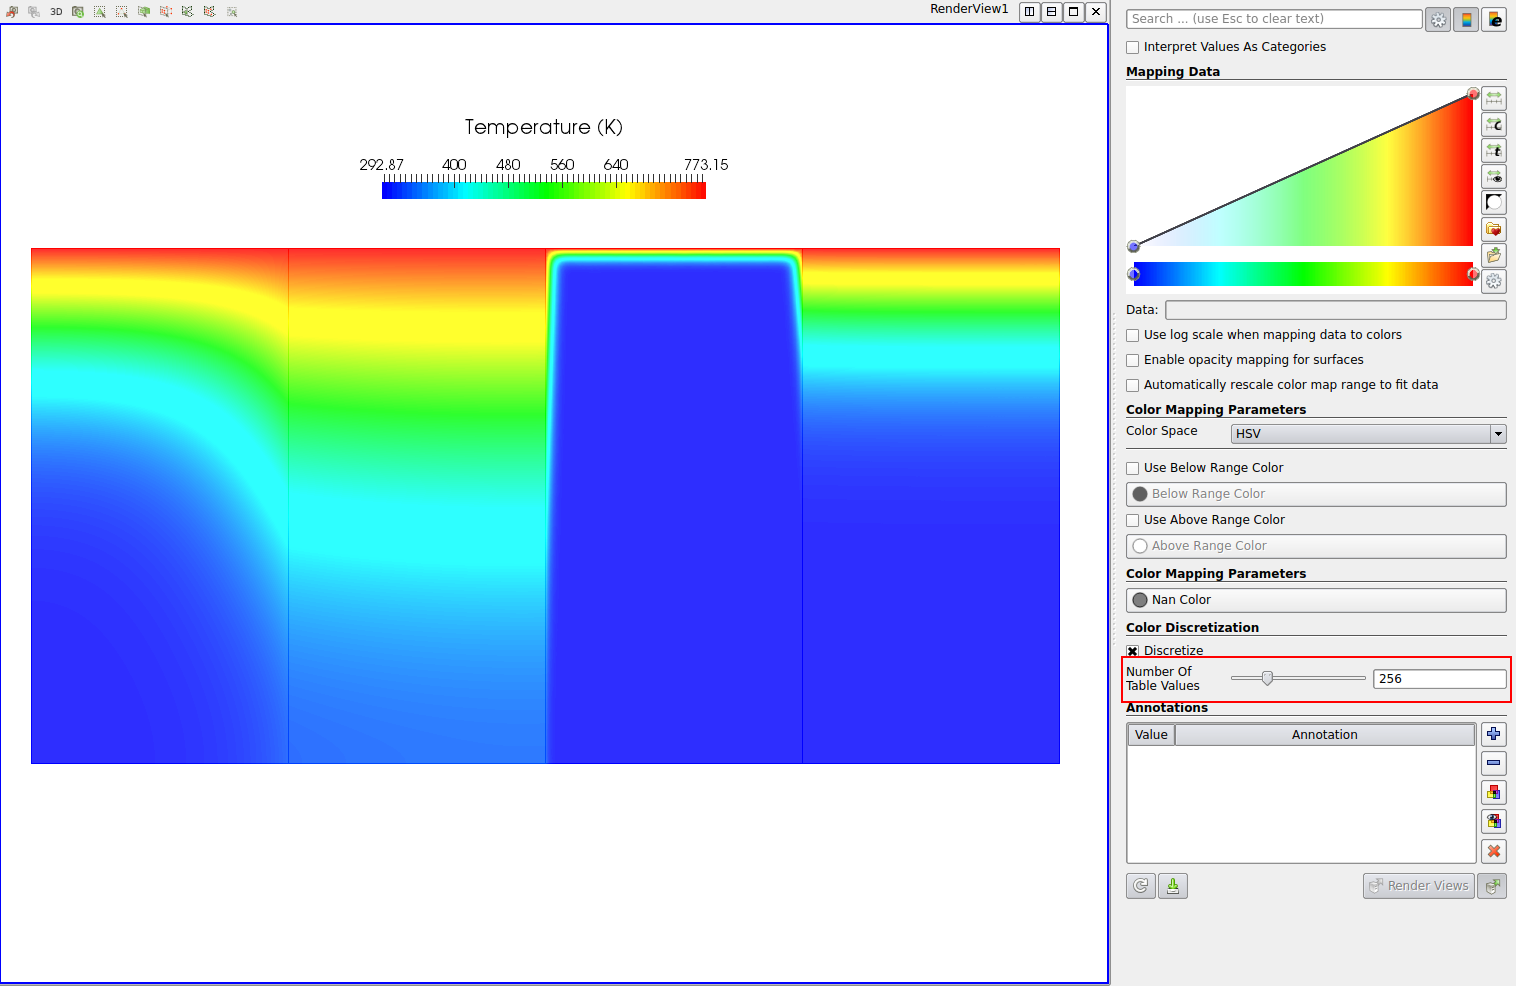Click the Value column header
Screen dimensions: 1516x986
click(x=1151, y=735)
